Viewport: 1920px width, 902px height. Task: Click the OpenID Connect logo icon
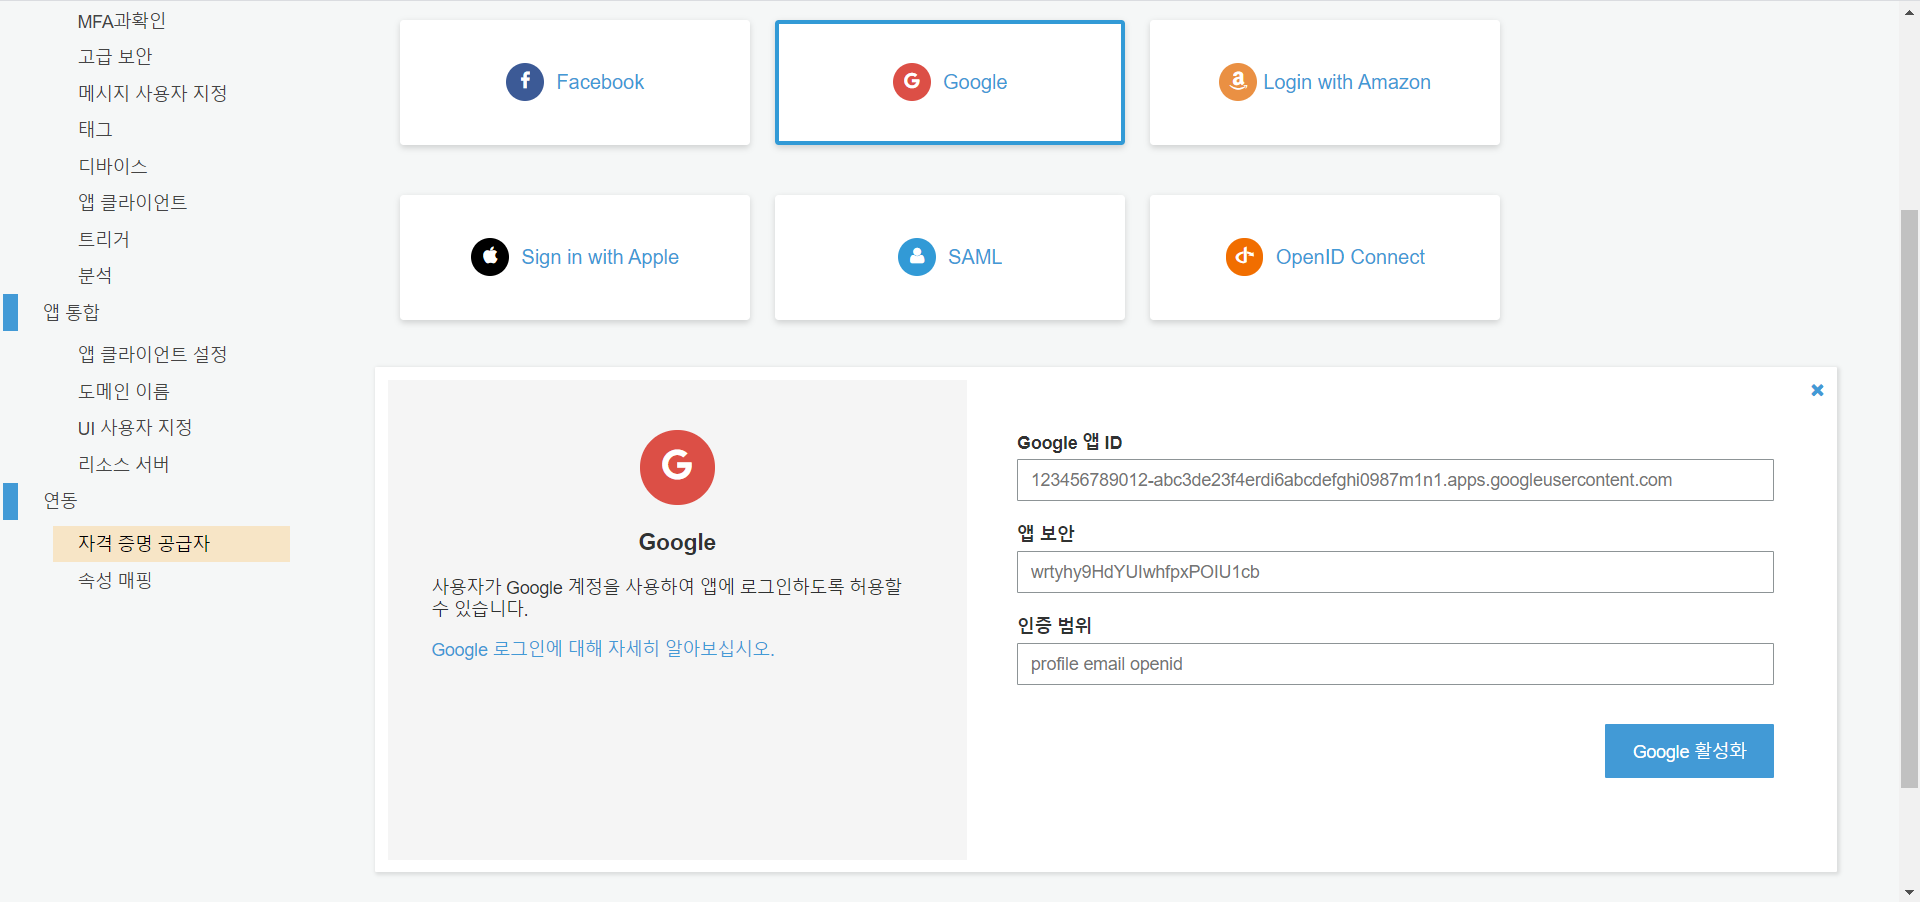tap(1245, 257)
